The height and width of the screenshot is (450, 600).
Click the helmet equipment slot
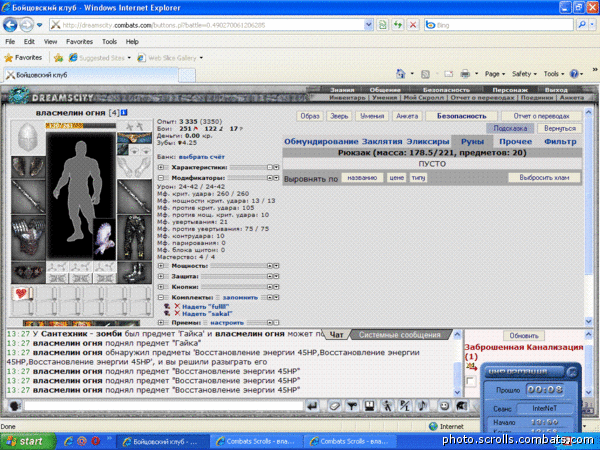(x=28, y=138)
